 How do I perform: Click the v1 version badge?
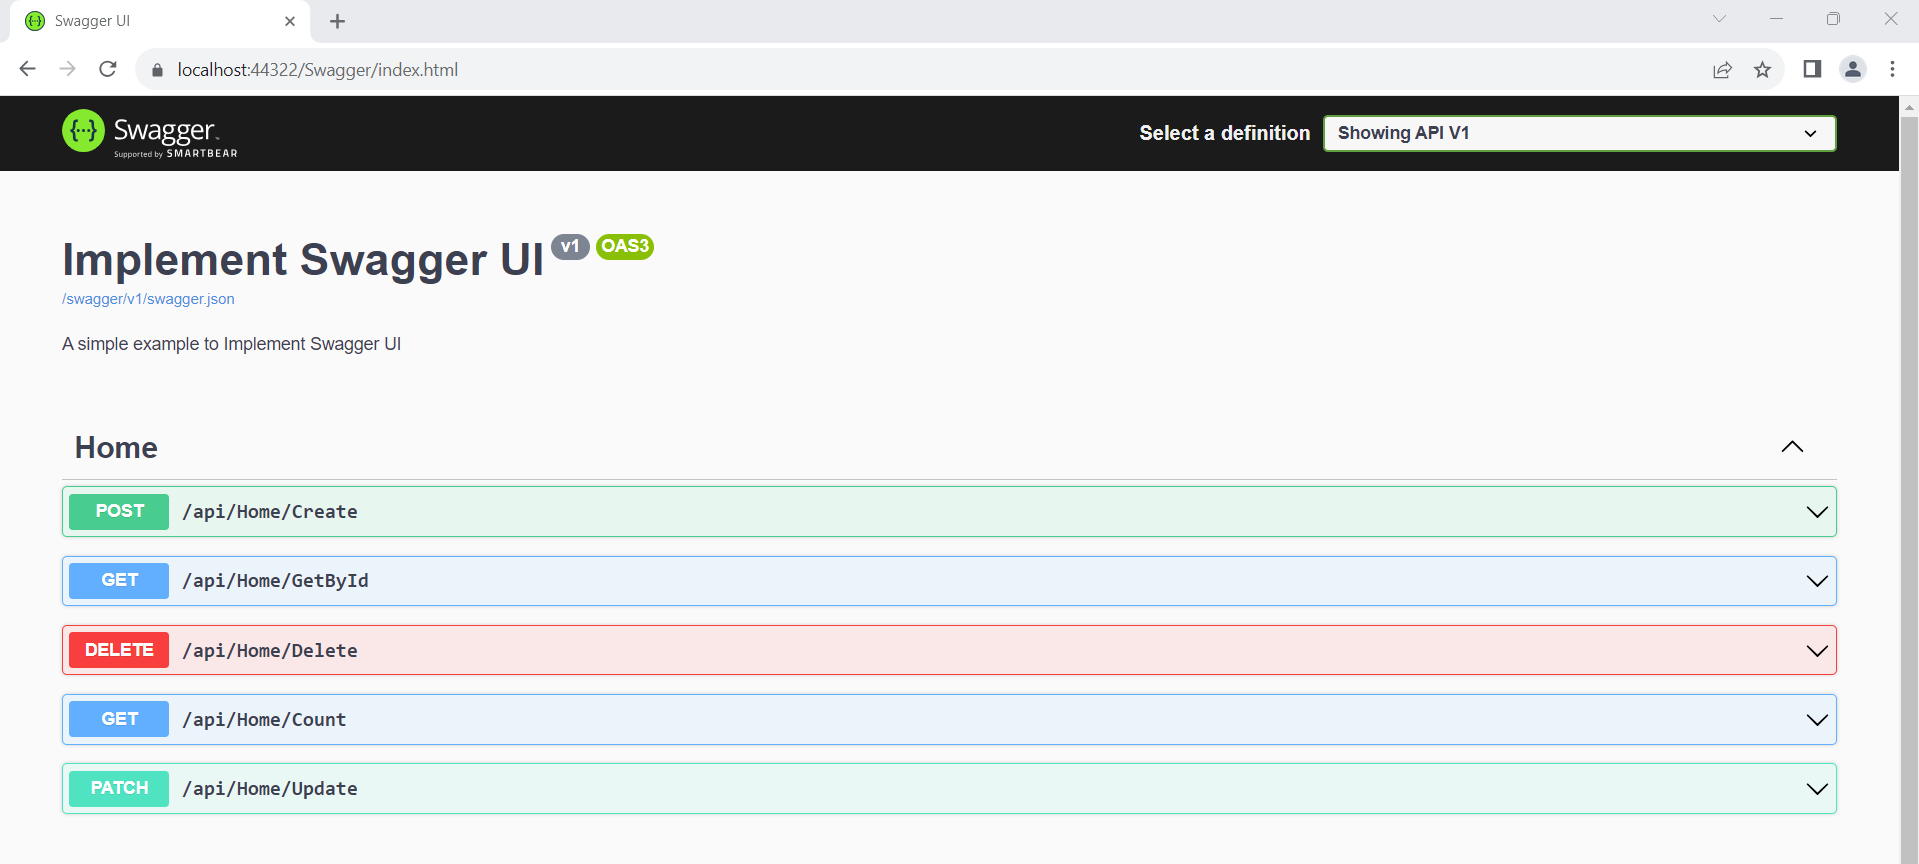point(570,246)
